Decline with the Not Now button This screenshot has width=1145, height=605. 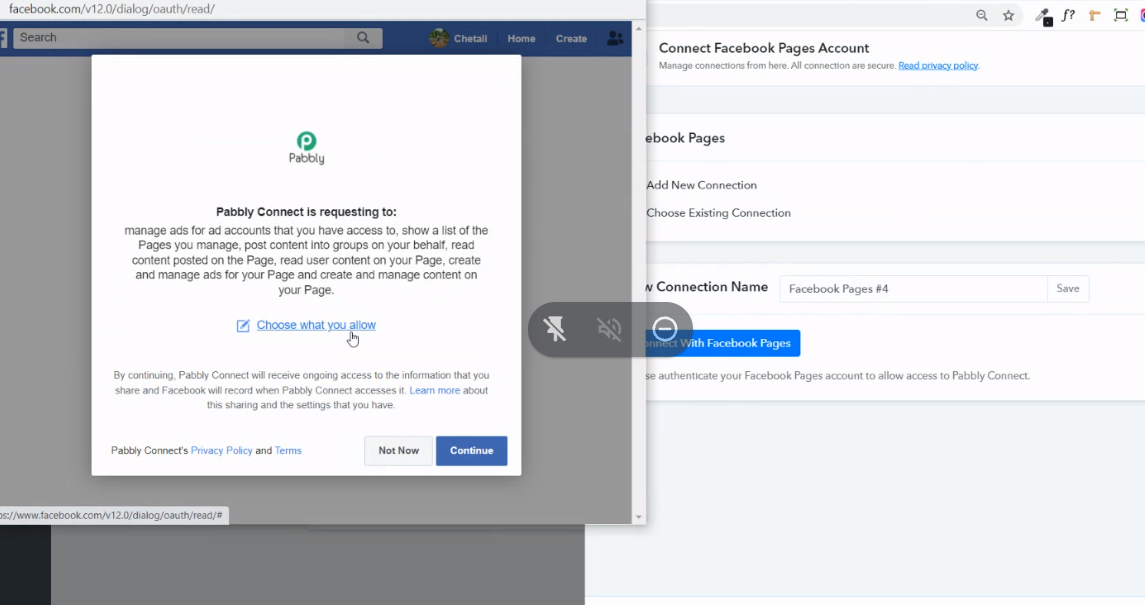click(398, 451)
